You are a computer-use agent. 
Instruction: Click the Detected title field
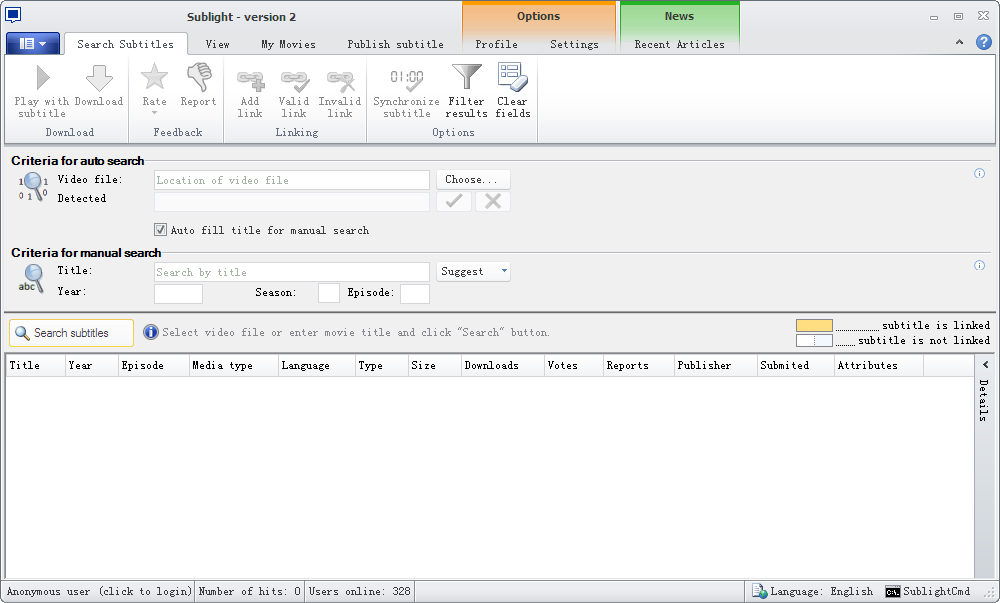click(292, 201)
